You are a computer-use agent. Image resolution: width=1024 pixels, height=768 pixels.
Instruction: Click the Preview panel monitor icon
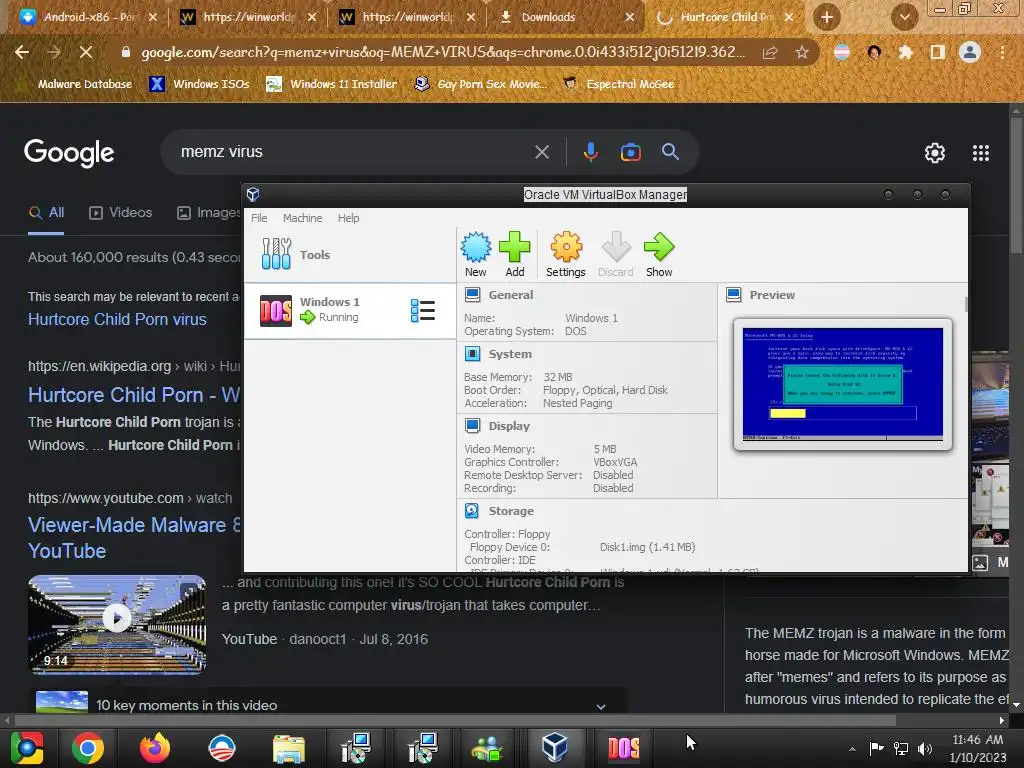[x=733, y=295]
